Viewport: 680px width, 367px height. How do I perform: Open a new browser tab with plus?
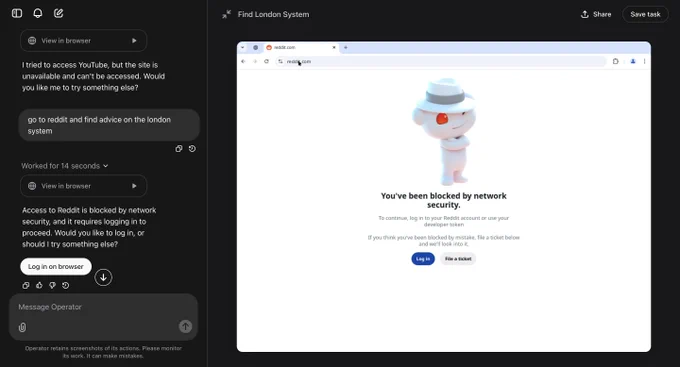(x=346, y=48)
